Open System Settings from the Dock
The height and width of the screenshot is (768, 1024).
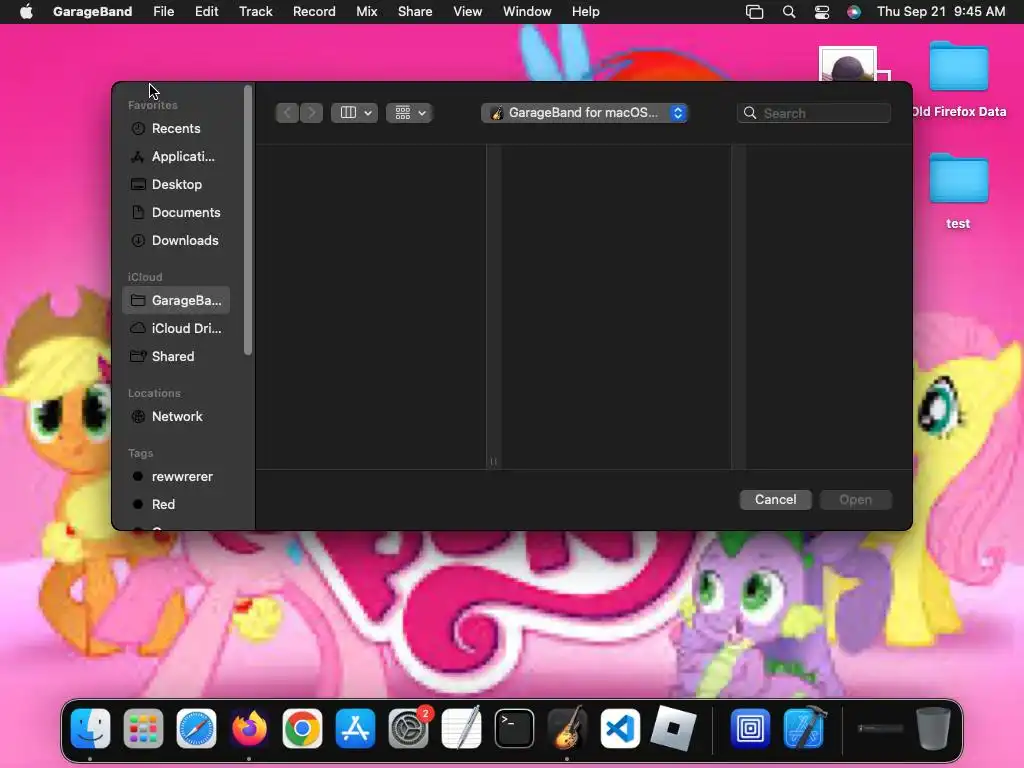pyautogui.click(x=408, y=728)
